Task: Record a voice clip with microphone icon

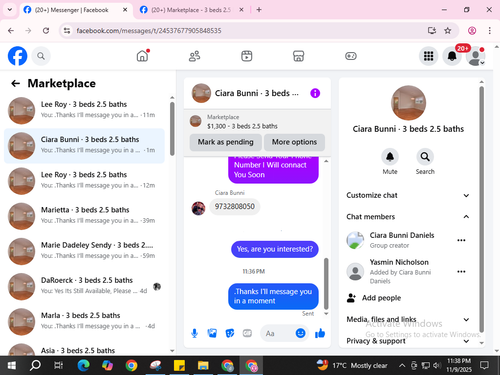Action: point(195,333)
